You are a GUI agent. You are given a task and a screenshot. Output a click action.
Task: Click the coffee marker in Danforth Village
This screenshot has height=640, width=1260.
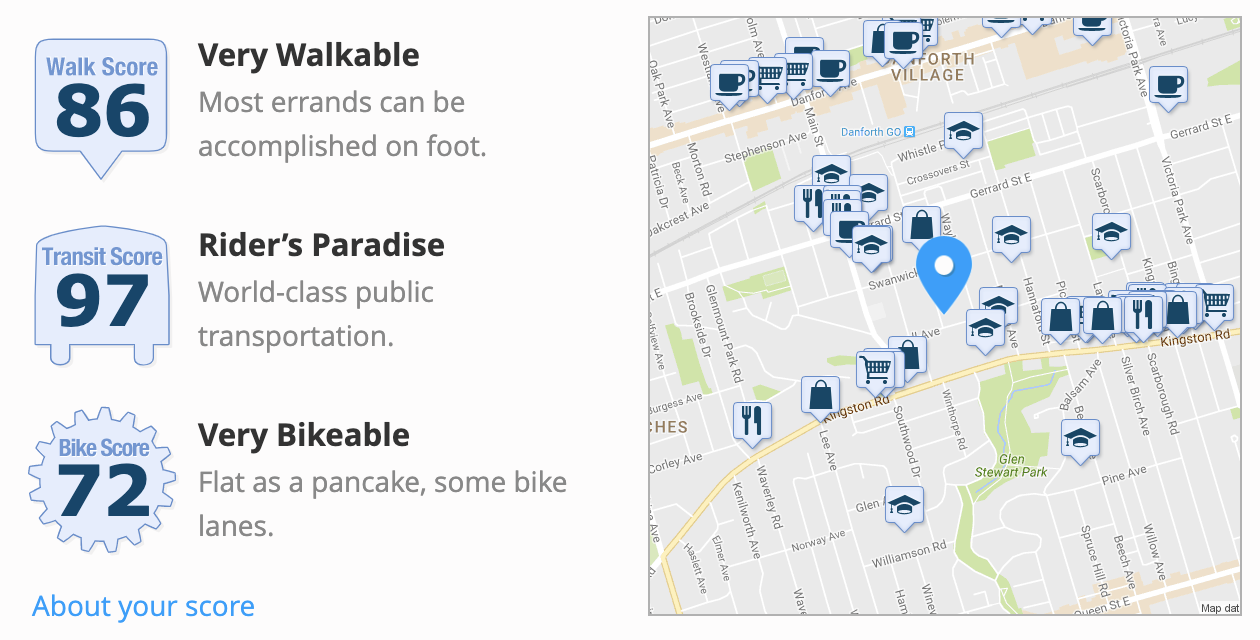point(904,42)
